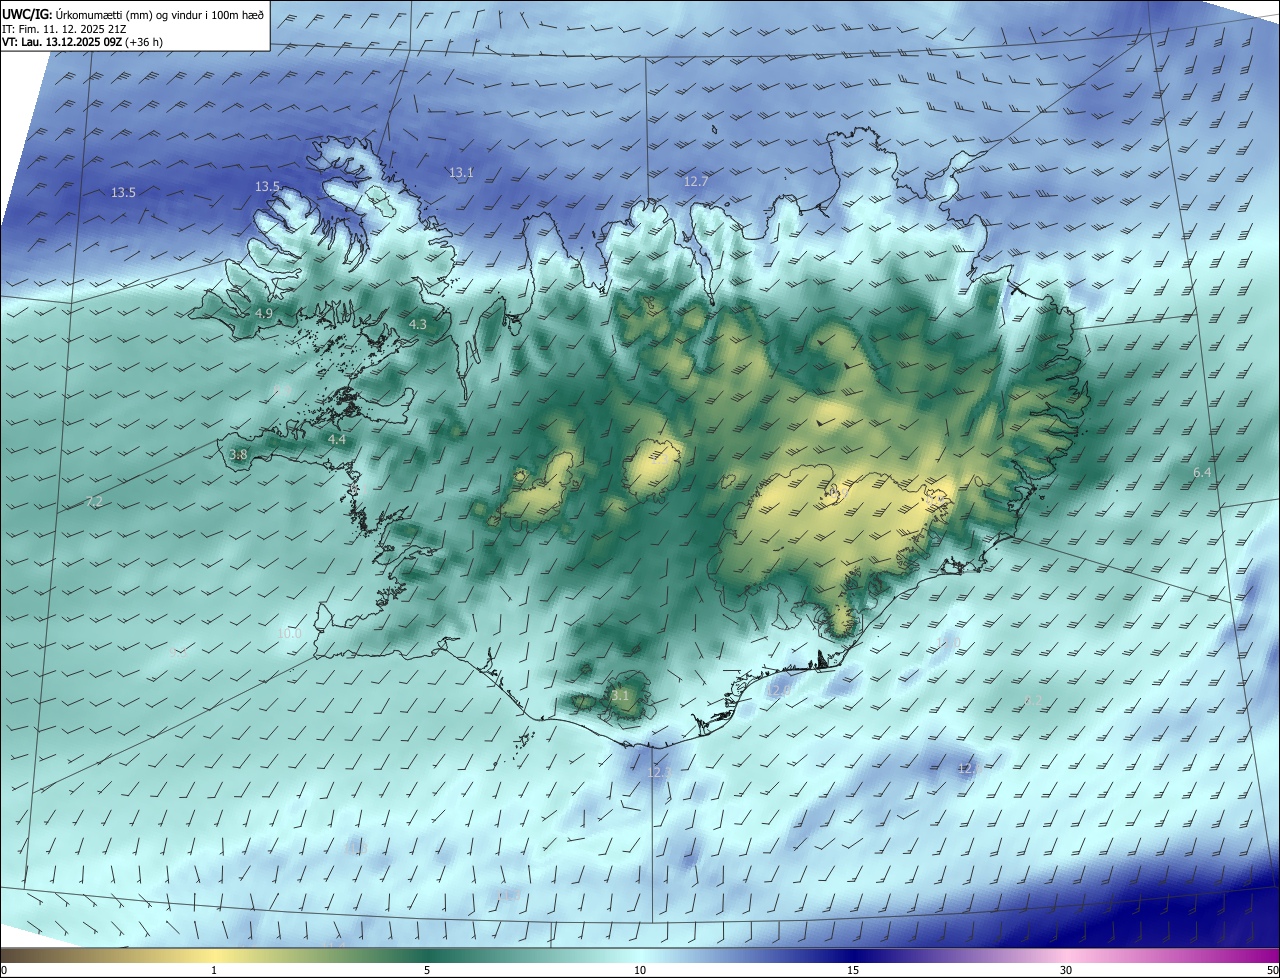Click the 5 tick label on the colour scale
This screenshot has width=1280, height=978.
(x=427, y=971)
